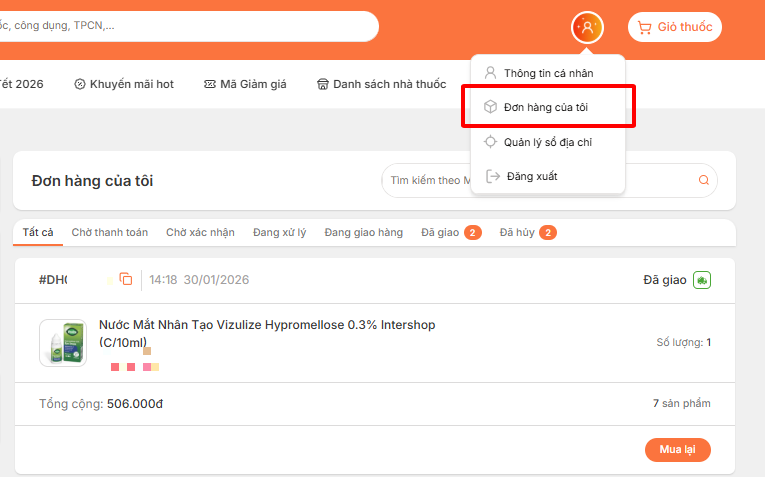Select Thông tin cá nhân menu item
Screen dimensions: 765x477
[x=549, y=73]
